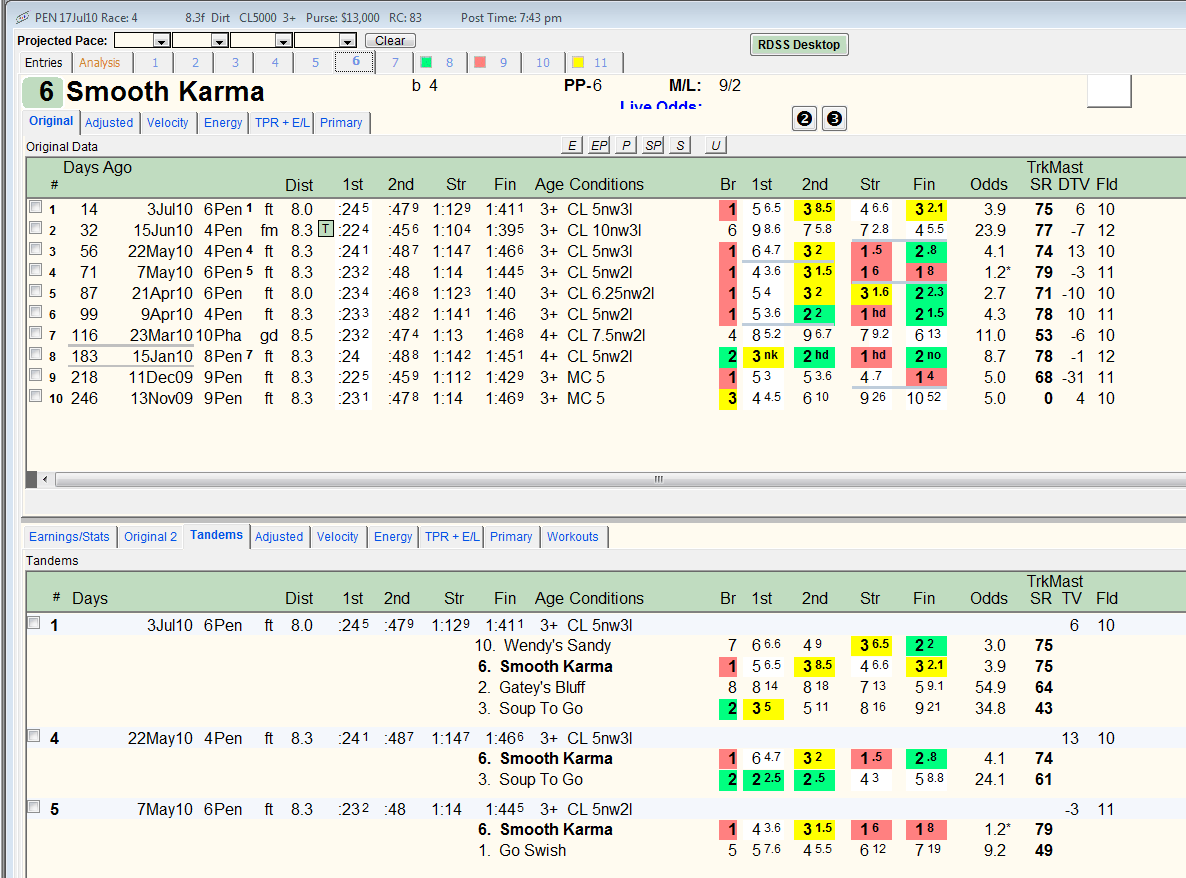The width and height of the screenshot is (1186, 878).
Task: Select the E running style button
Action: pos(572,145)
